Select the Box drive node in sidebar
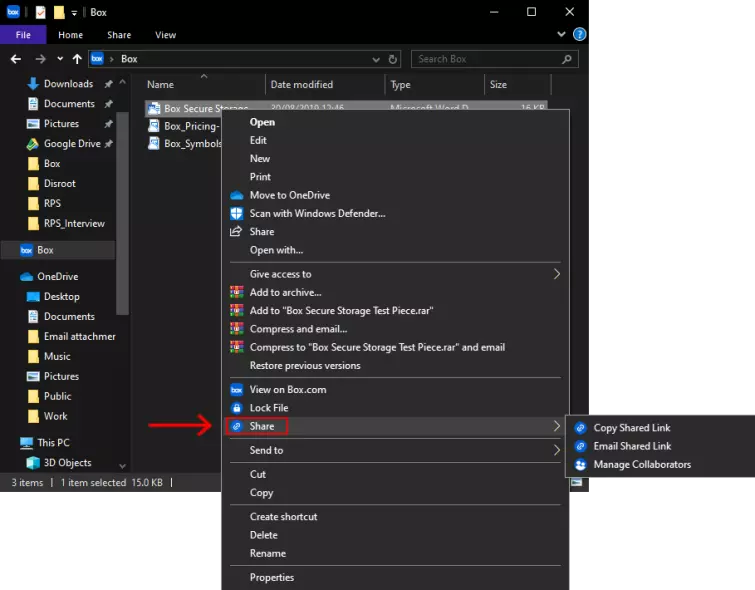This screenshot has width=755, height=590. (44, 250)
